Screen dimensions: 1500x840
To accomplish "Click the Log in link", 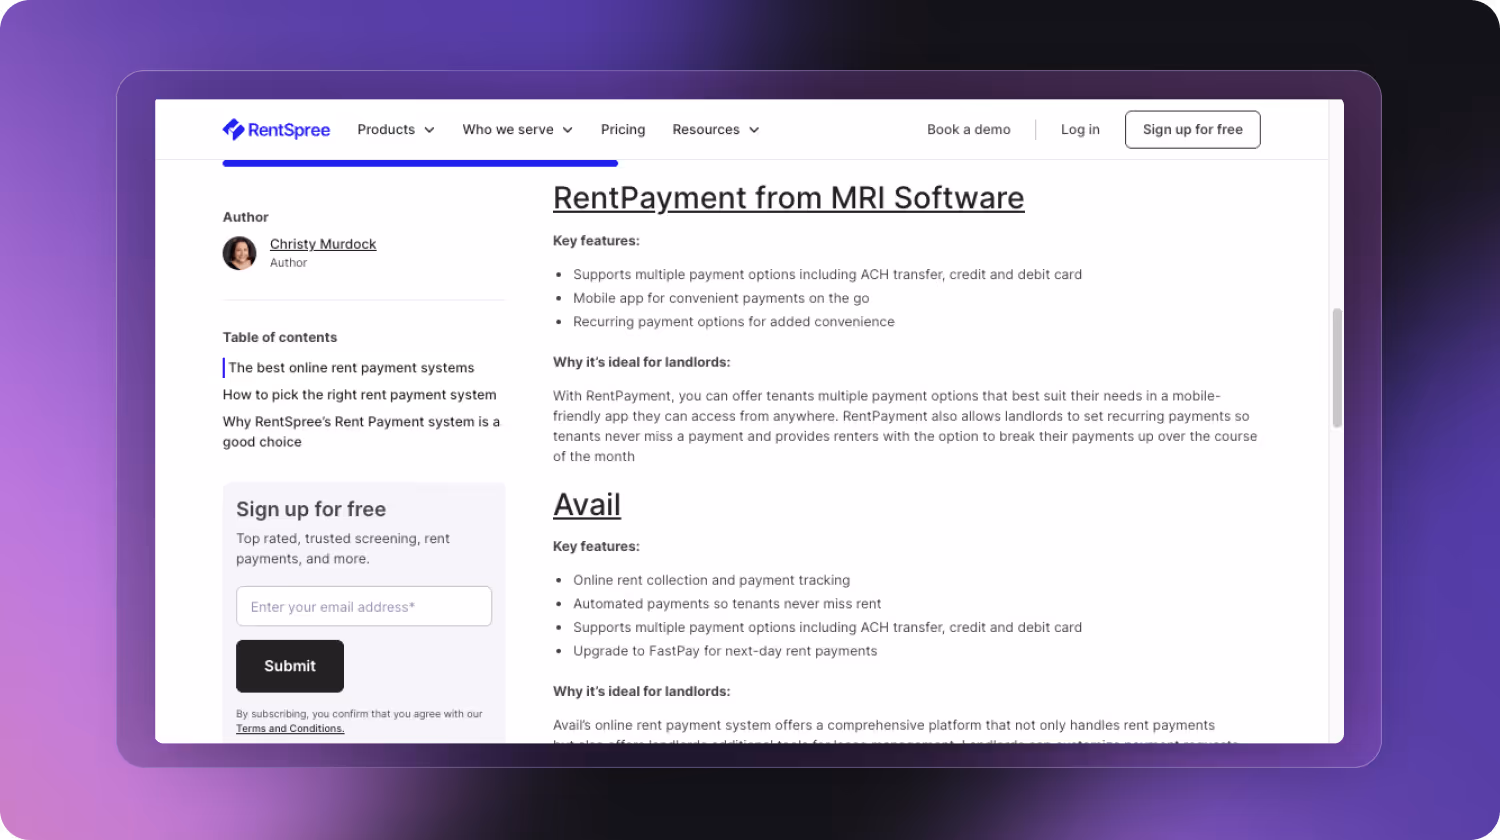I will 1080,130.
